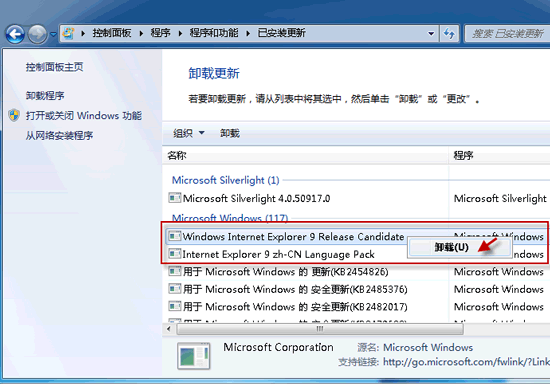Click icon of KB2485376 update row

pyautogui.click(x=174, y=289)
